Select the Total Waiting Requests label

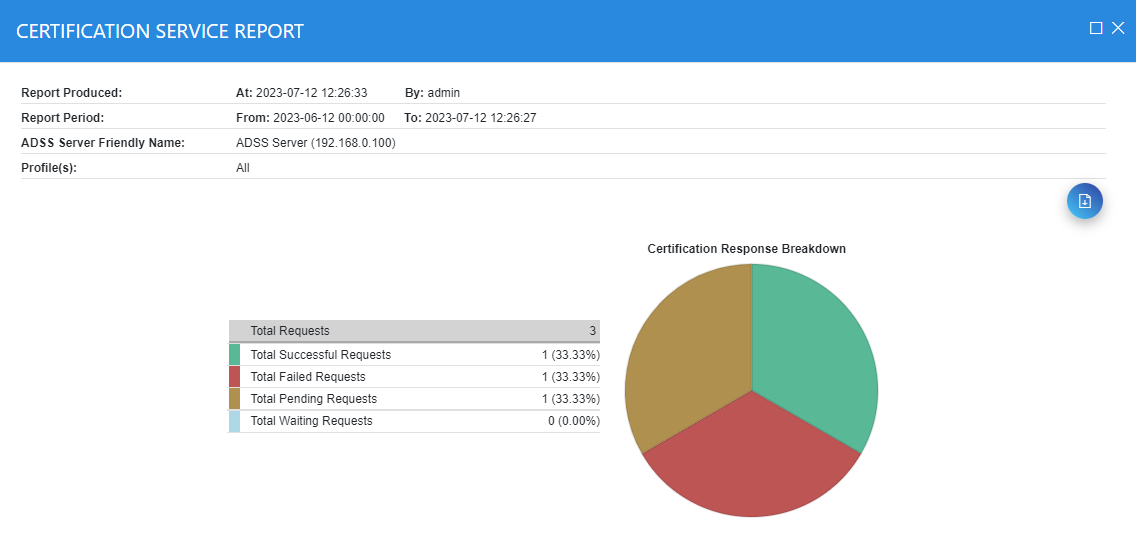click(x=311, y=421)
